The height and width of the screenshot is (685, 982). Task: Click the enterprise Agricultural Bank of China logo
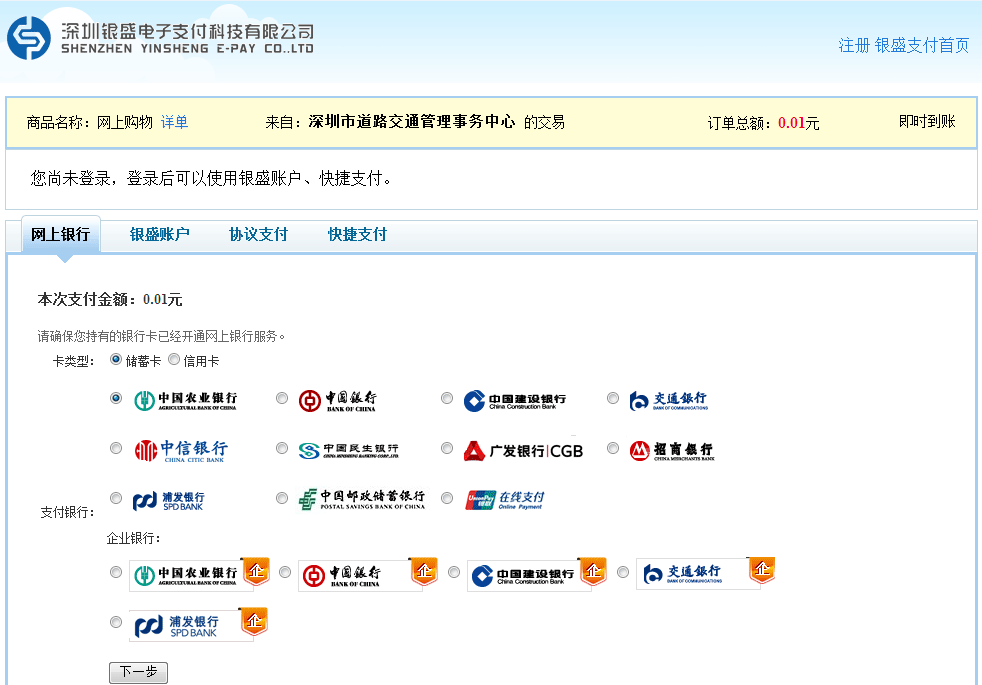click(199, 574)
